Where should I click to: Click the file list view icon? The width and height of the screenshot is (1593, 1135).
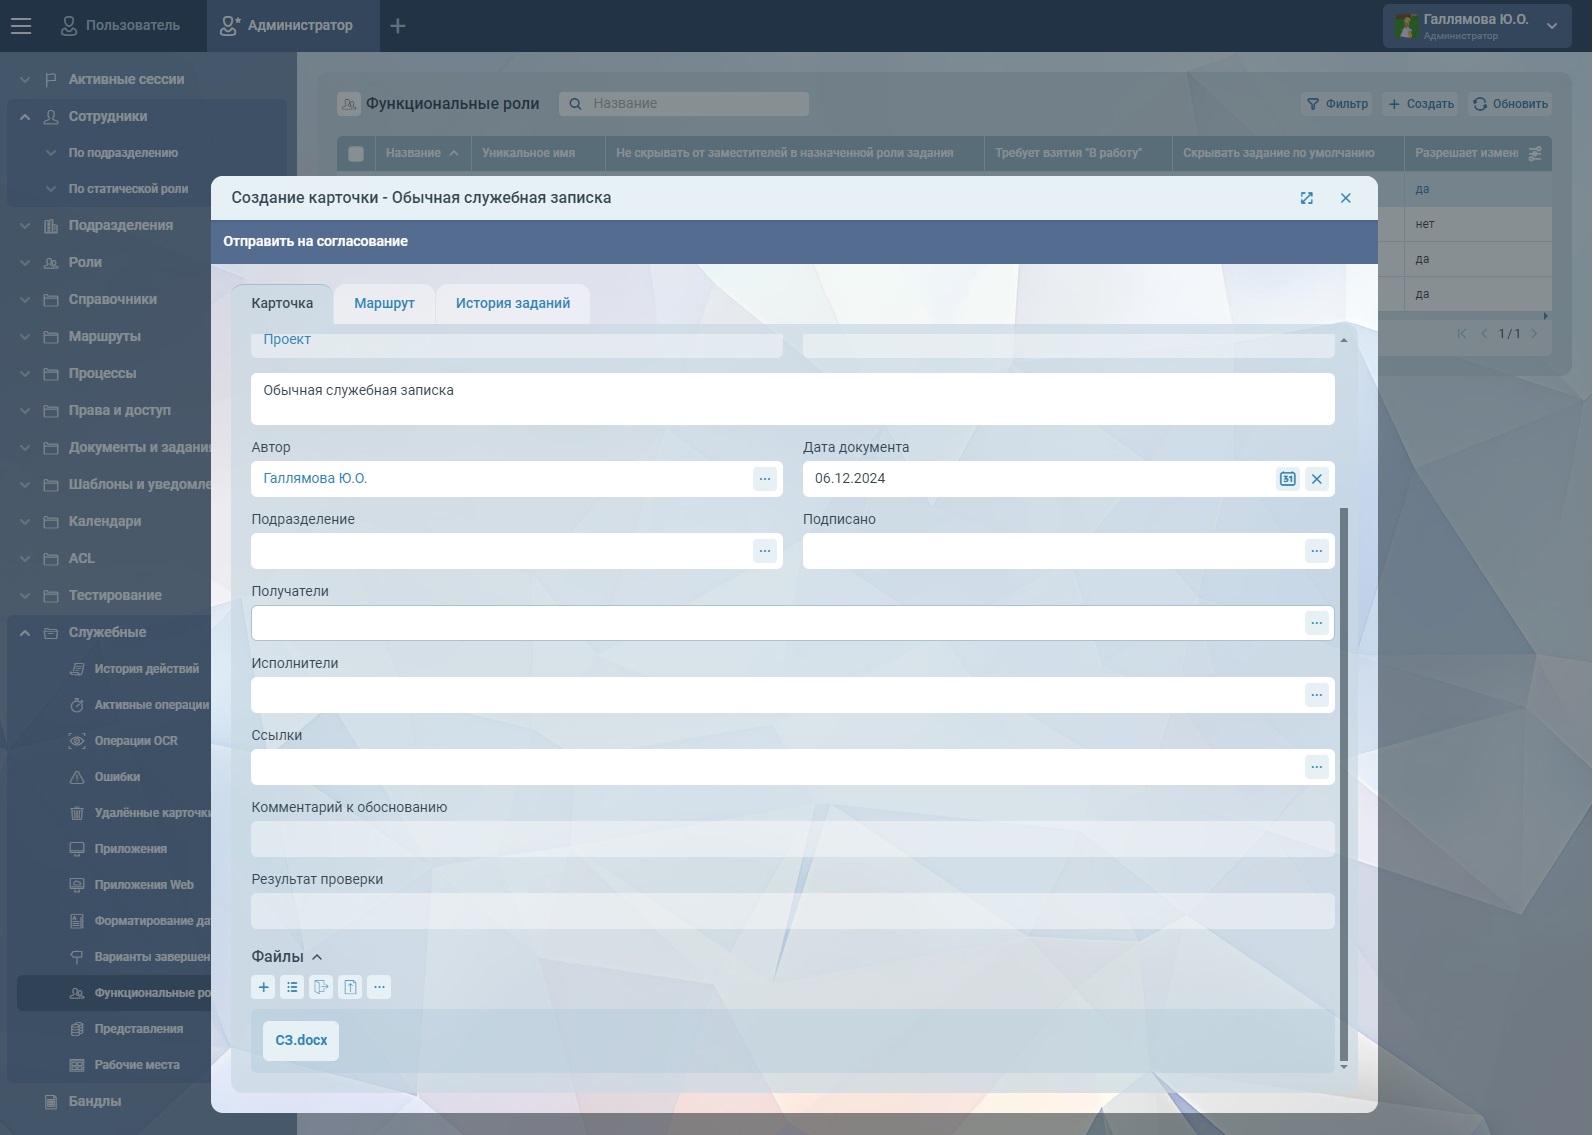[x=292, y=987]
